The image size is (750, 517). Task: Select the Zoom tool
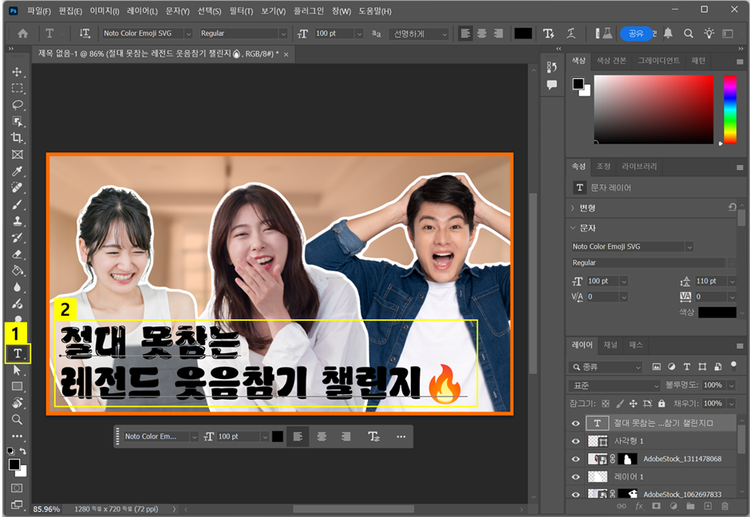17,419
